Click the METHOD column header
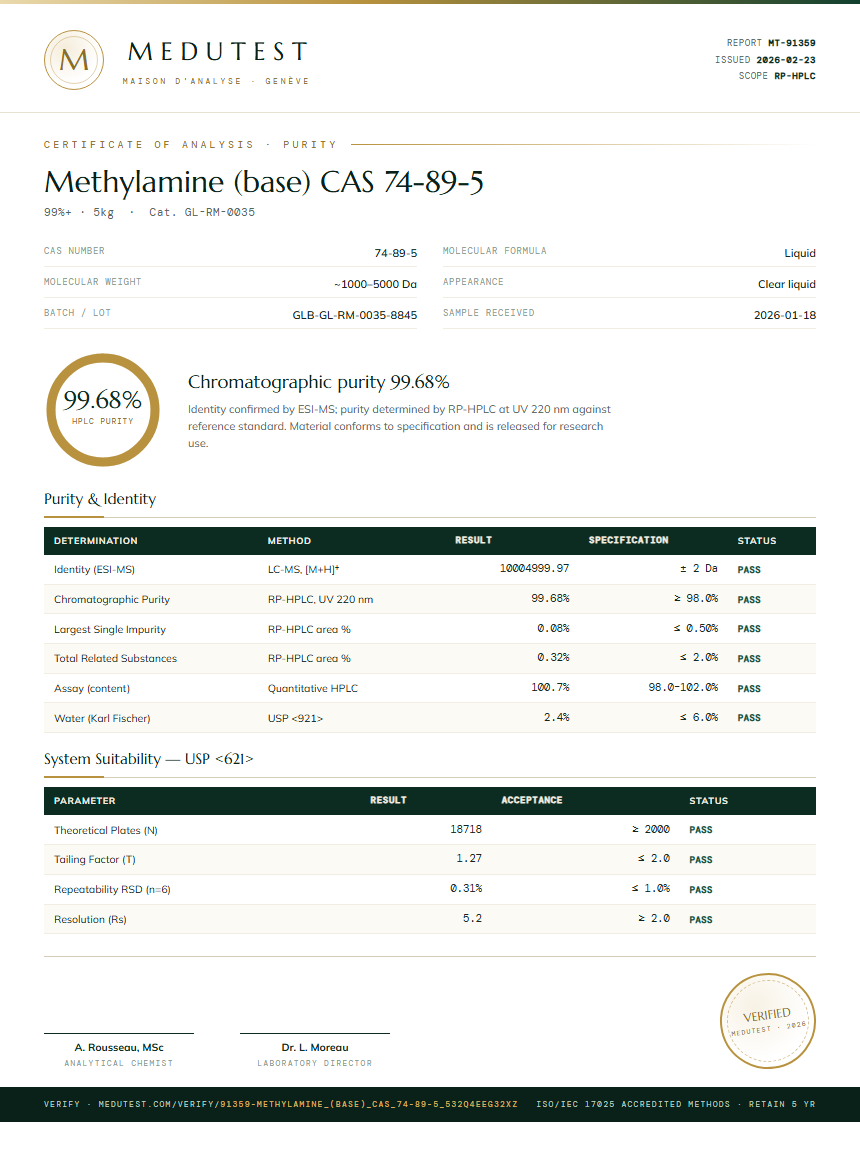 tap(289, 541)
